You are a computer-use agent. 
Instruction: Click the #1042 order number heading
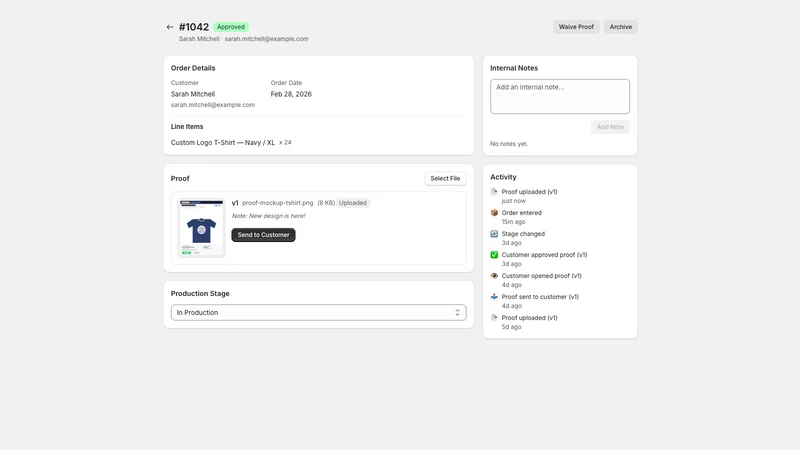tap(194, 27)
